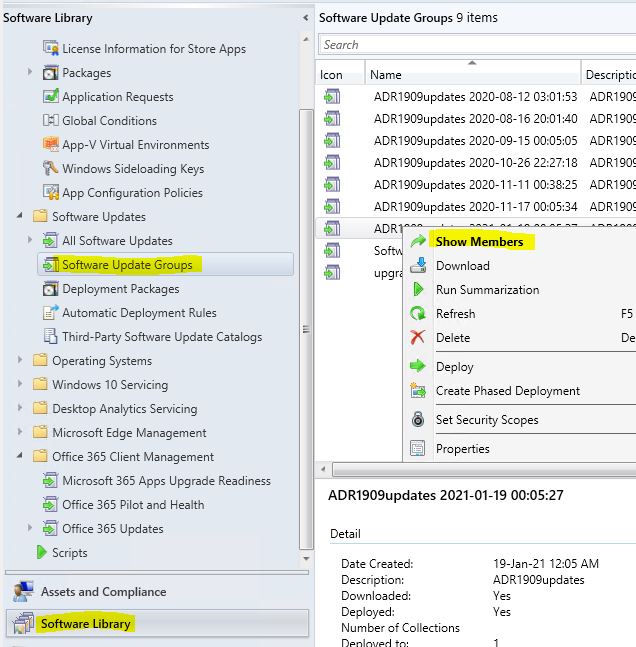The width and height of the screenshot is (636, 647).
Task: Click the Software Library workspace icon
Action: [x=23, y=623]
